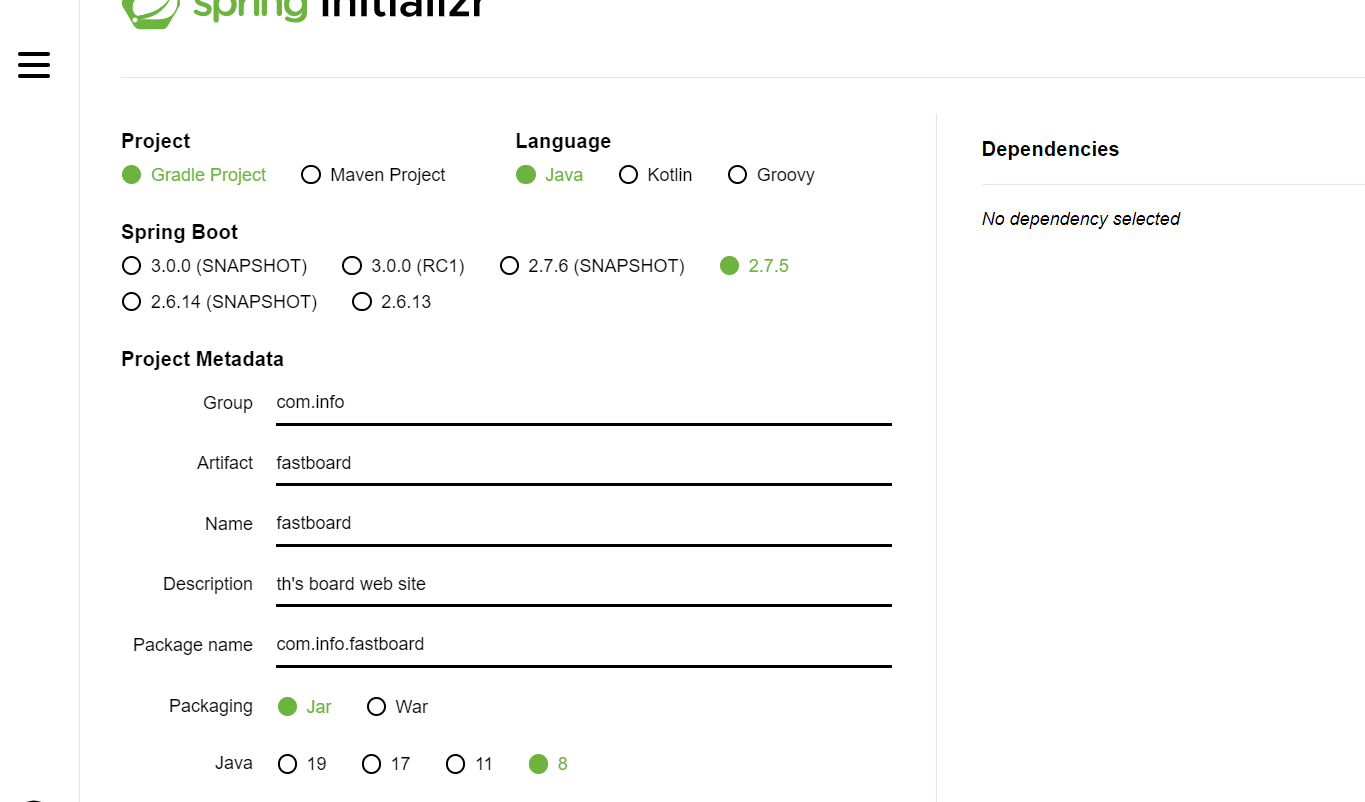Edit the Description field
The image size is (1365, 802).
[x=584, y=584]
